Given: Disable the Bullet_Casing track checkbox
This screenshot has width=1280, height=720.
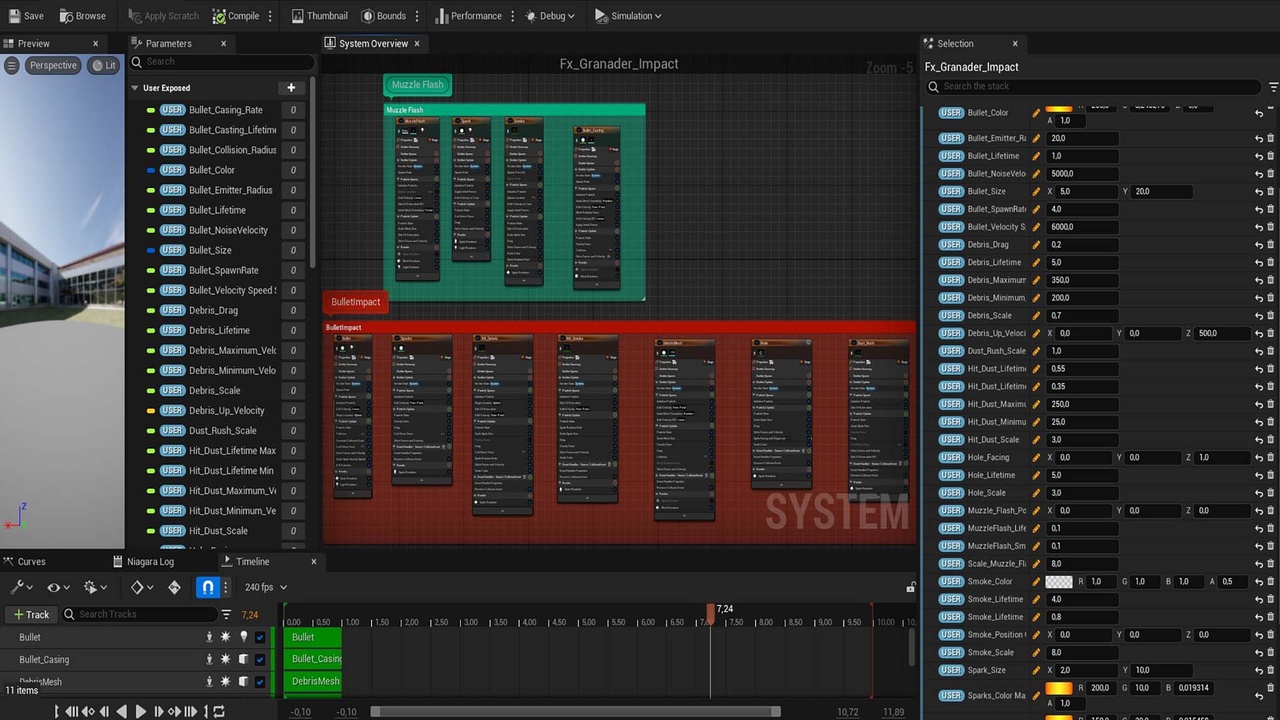Looking at the screenshot, I should (260, 659).
